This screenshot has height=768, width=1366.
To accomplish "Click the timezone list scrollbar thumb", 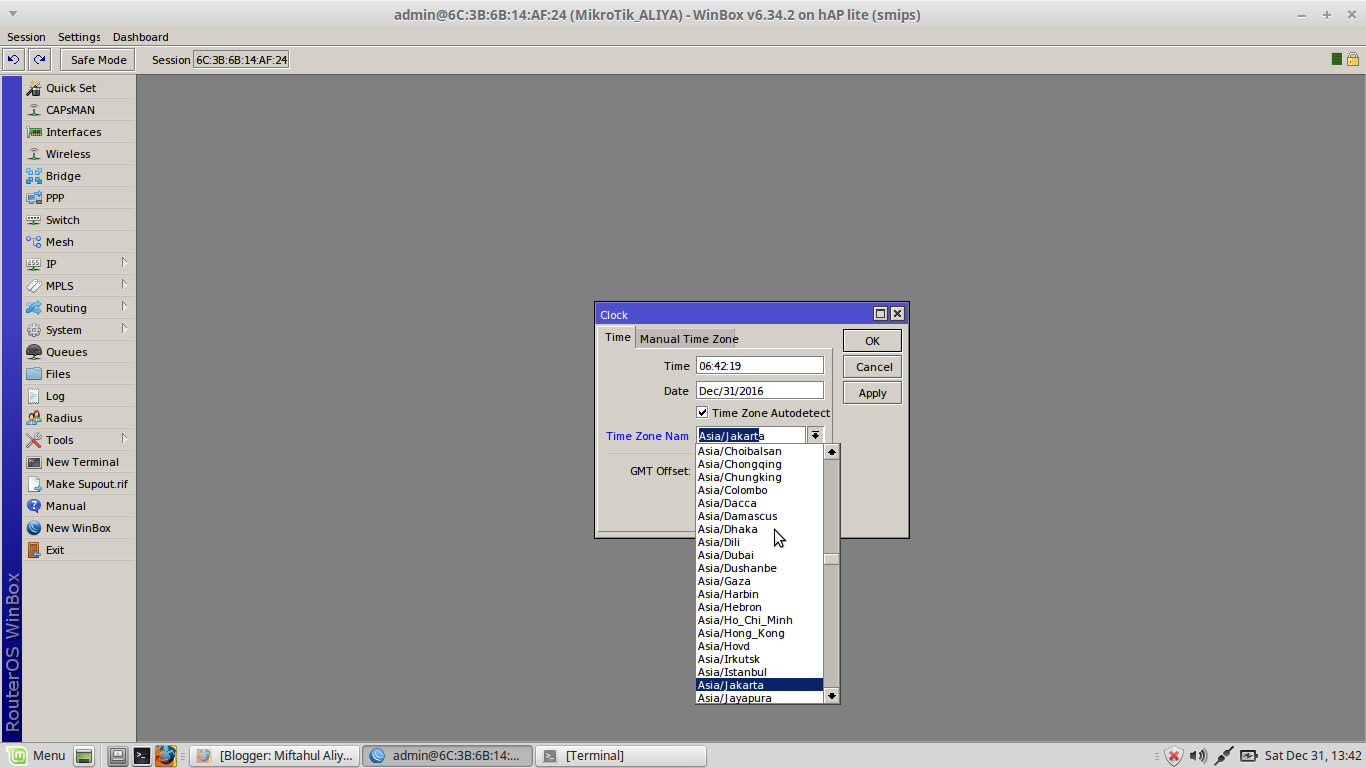I will [x=832, y=559].
